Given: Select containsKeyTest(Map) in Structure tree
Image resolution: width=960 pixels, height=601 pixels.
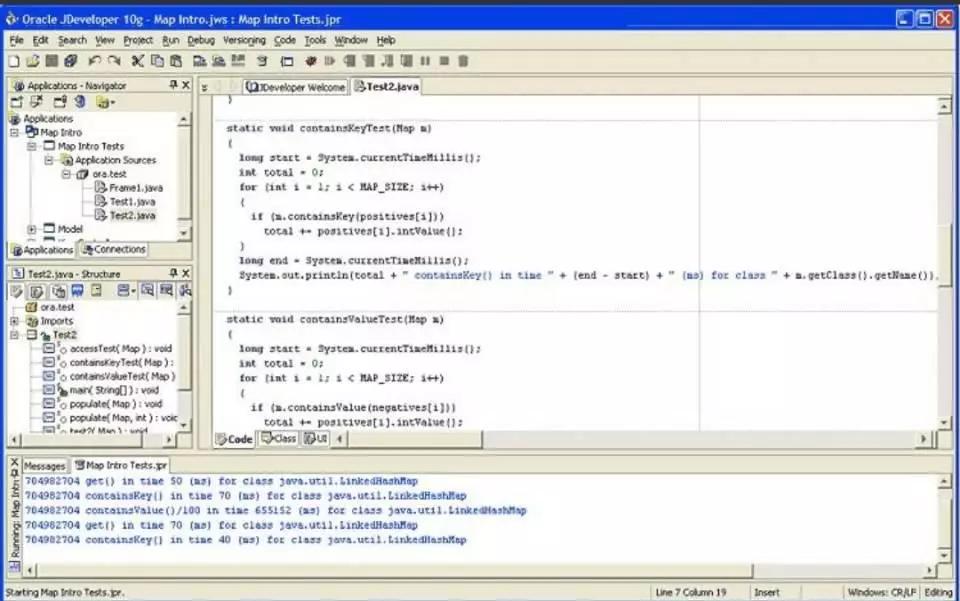Looking at the screenshot, I should [x=121, y=362].
